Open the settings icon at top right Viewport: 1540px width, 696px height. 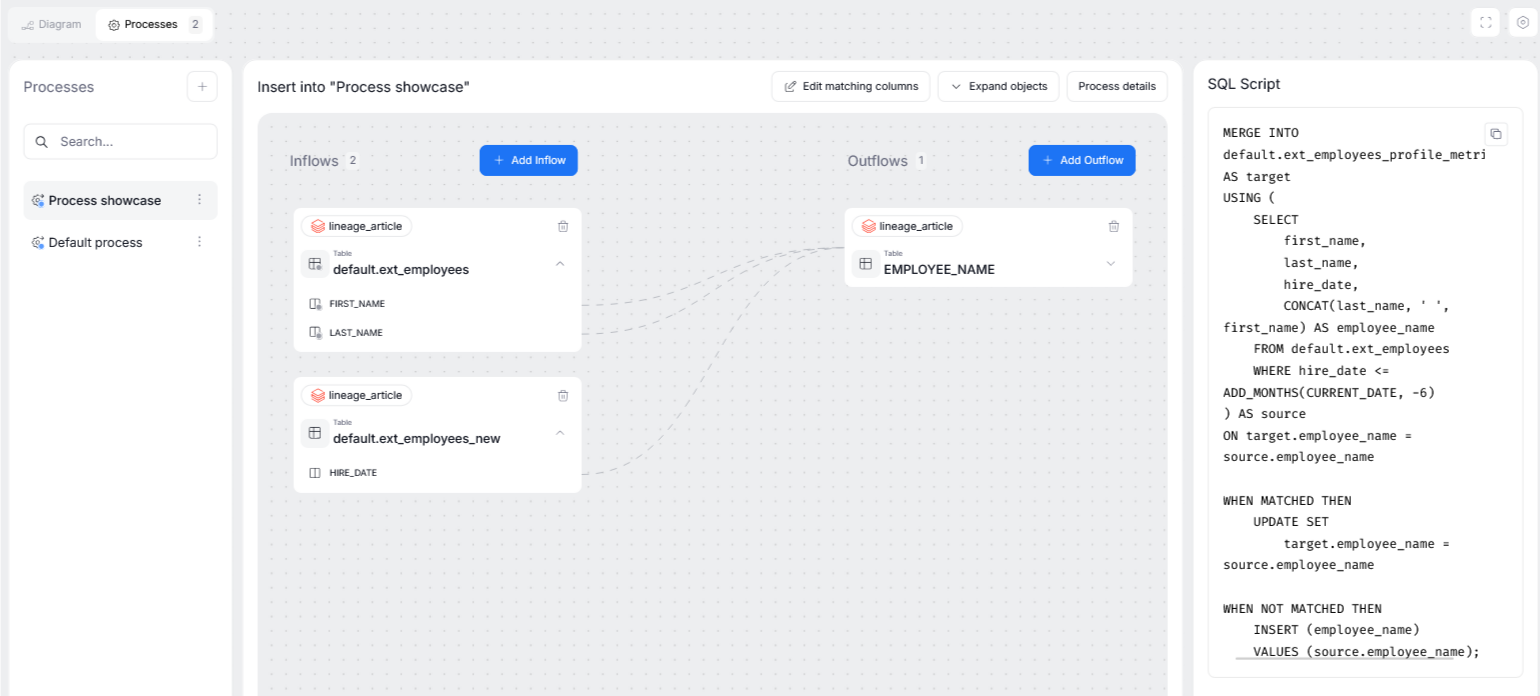pos(1523,23)
